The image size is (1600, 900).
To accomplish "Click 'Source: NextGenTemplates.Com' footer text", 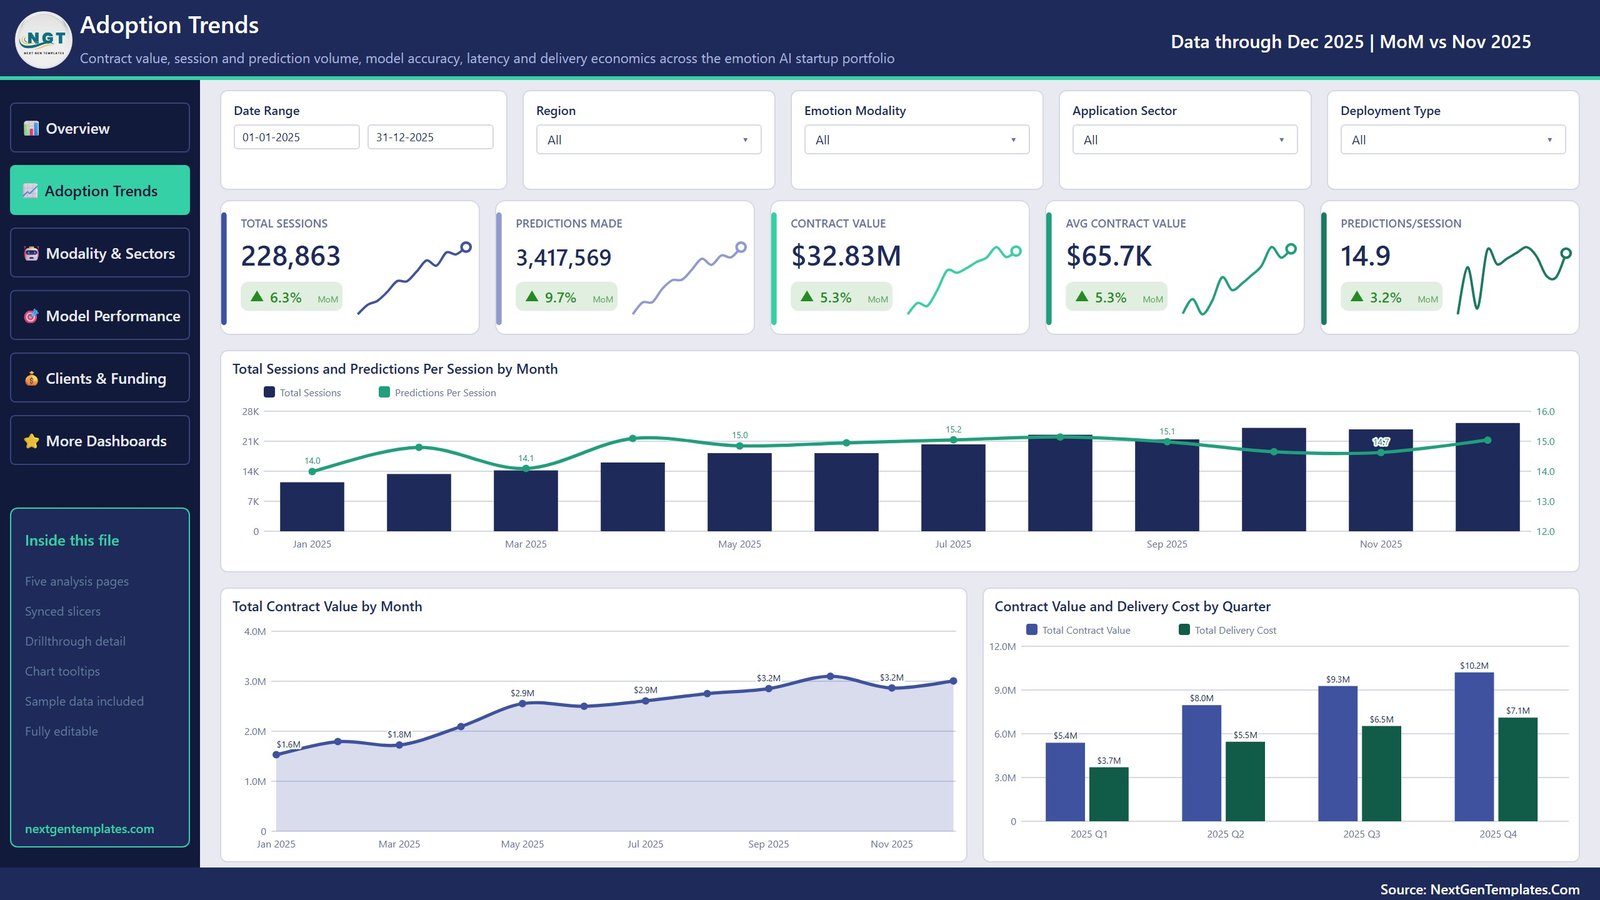I will click(1480, 889).
